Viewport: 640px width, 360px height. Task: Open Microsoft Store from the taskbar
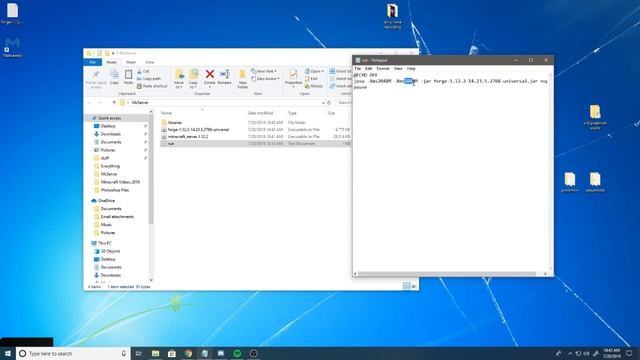(x=172, y=353)
